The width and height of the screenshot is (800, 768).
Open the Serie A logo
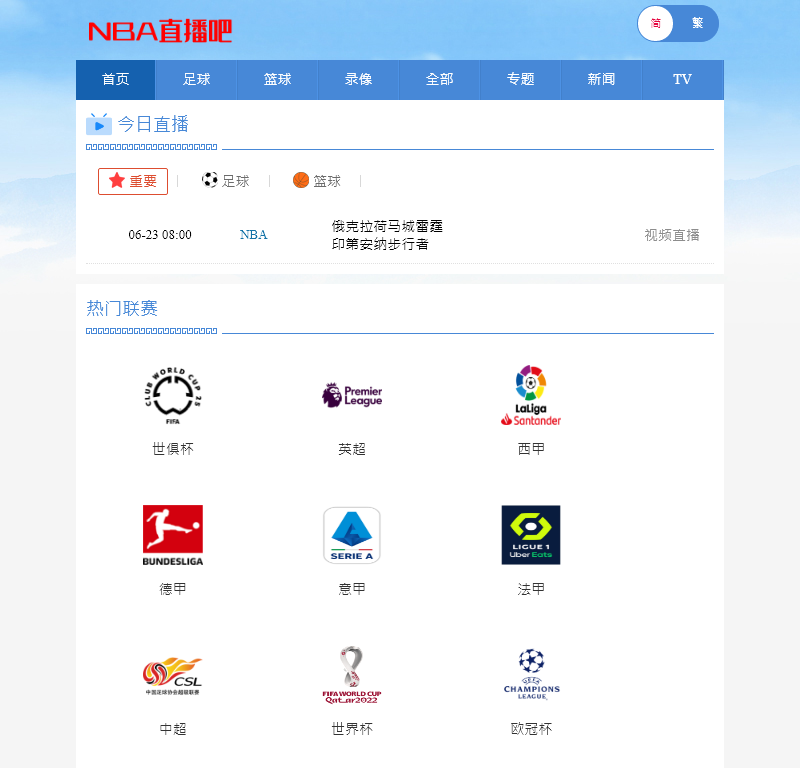pyautogui.click(x=352, y=535)
